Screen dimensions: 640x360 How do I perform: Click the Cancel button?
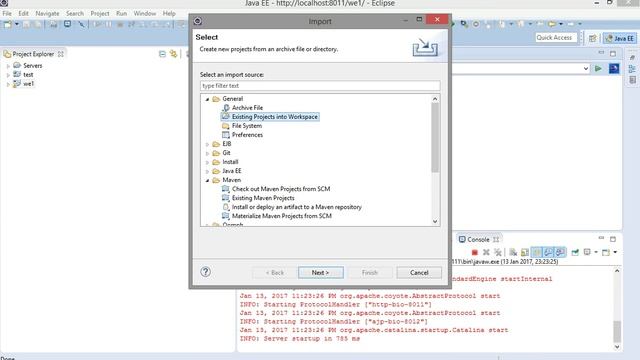click(x=419, y=272)
